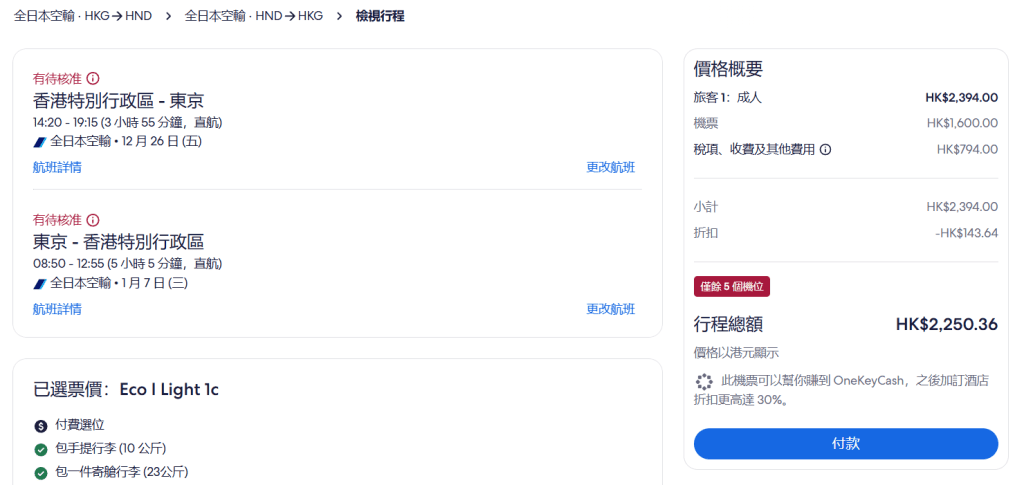The height and width of the screenshot is (485, 1024).
Task: Click the 僅餘 5 個機位 red badge
Action: [732, 287]
